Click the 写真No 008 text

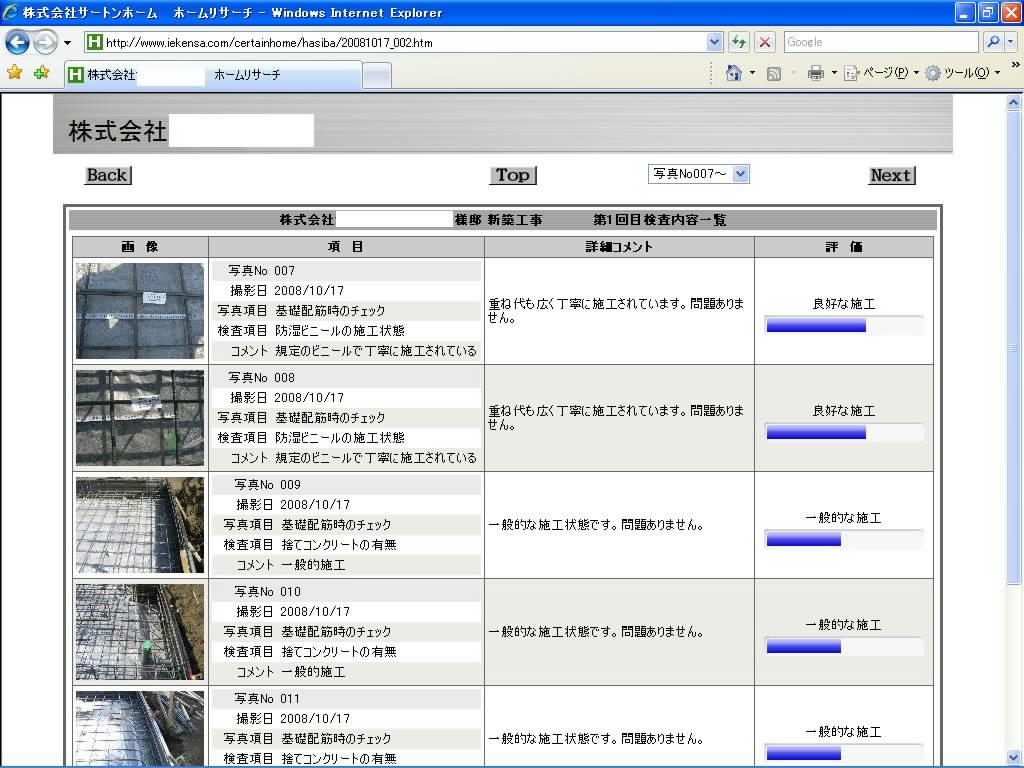(x=261, y=377)
